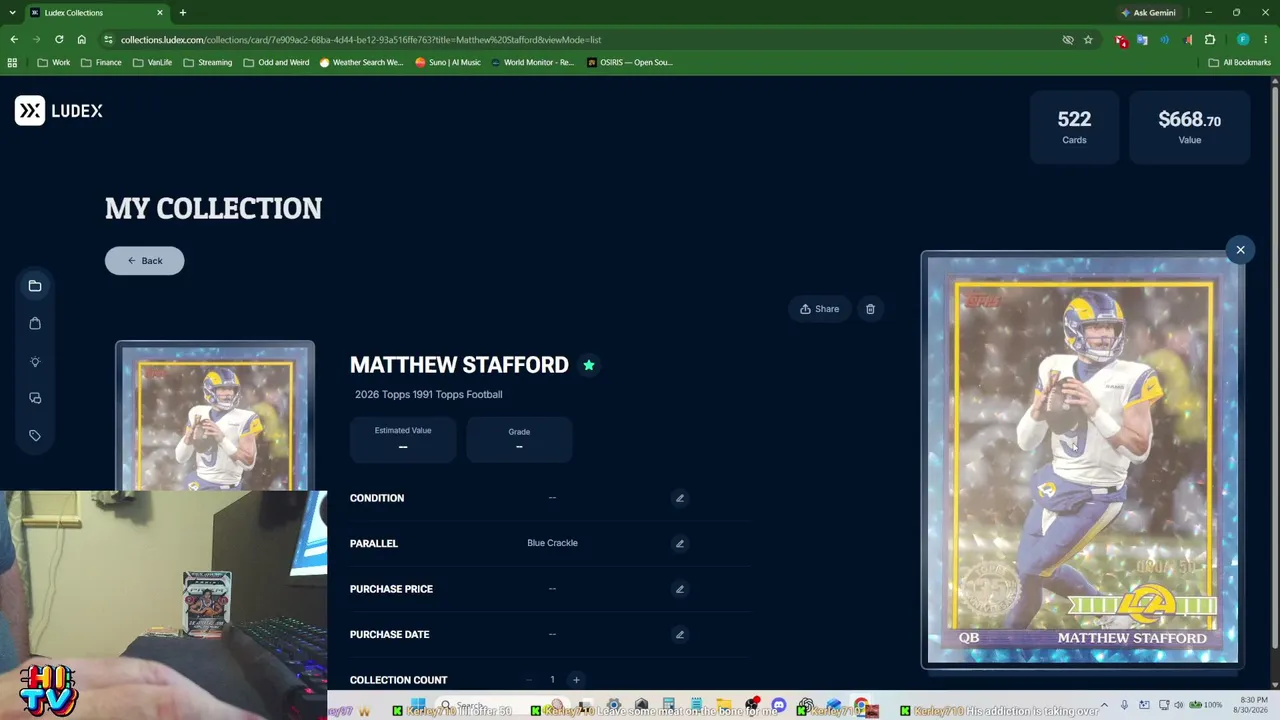
Task: Close the enlarged card image preview
Action: pyautogui.click(x=1240, y=250)
